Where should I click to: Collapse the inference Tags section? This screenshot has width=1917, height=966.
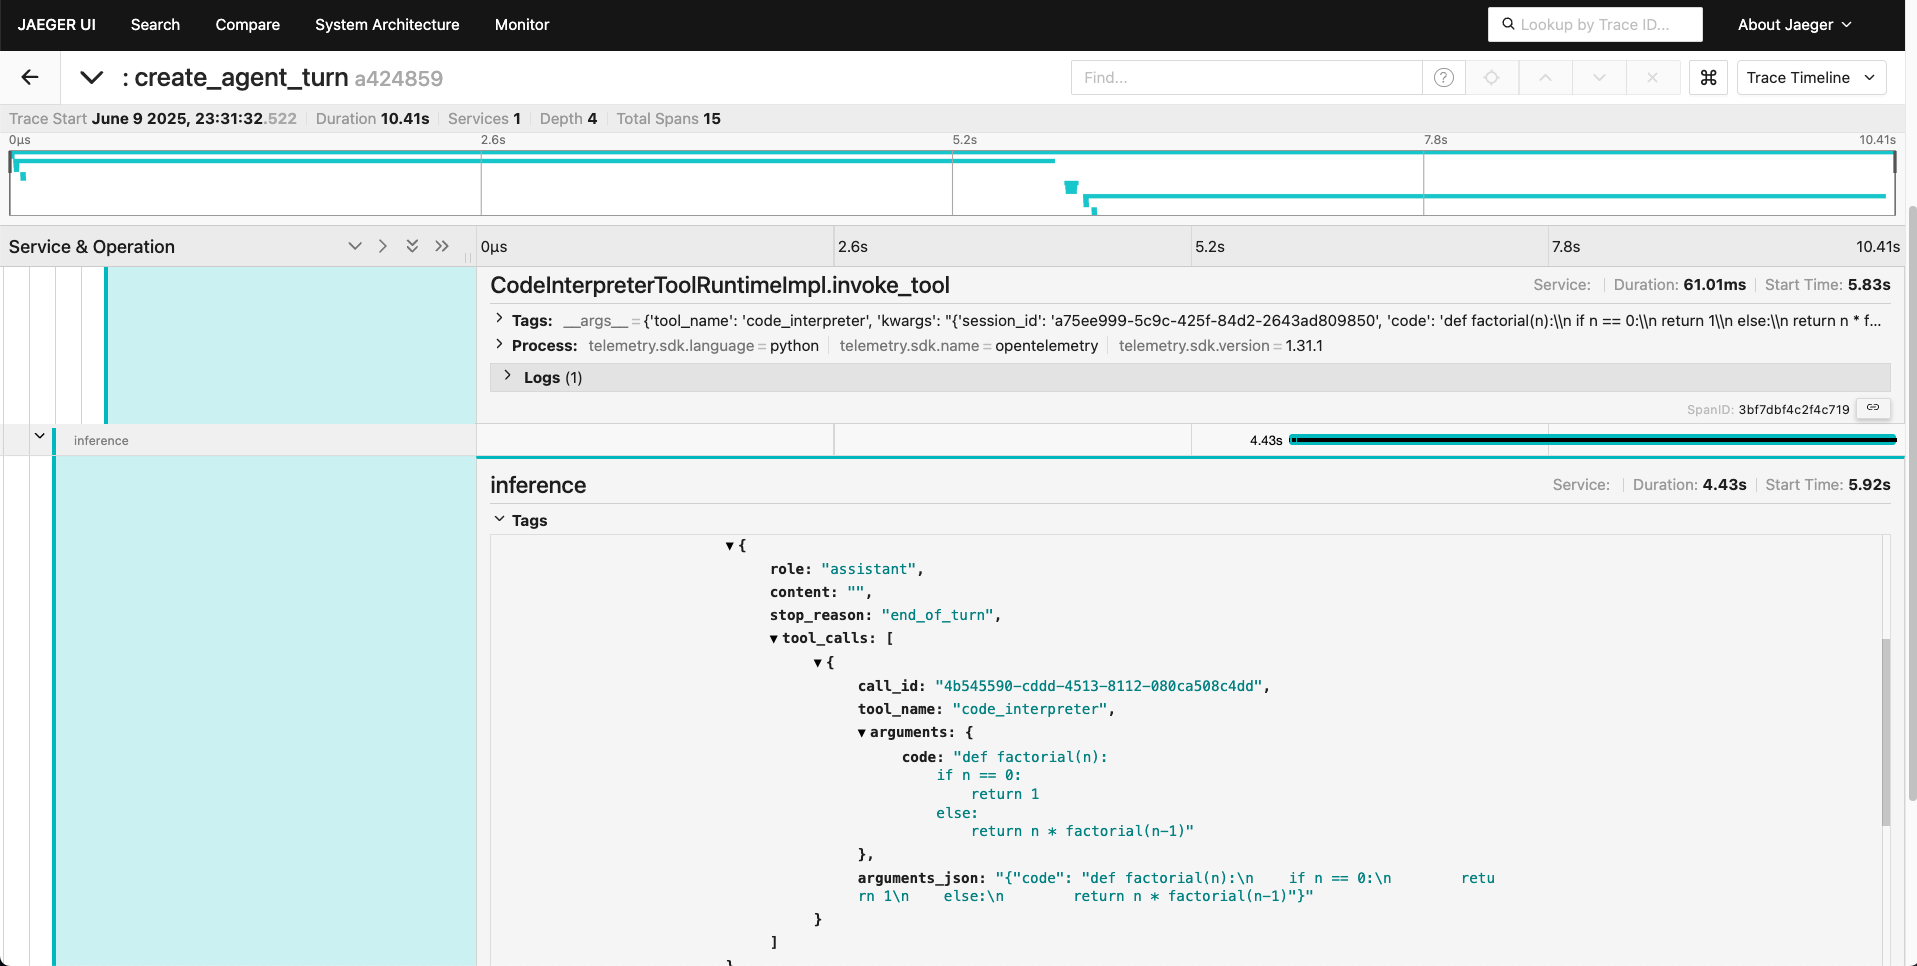[500, 519]
